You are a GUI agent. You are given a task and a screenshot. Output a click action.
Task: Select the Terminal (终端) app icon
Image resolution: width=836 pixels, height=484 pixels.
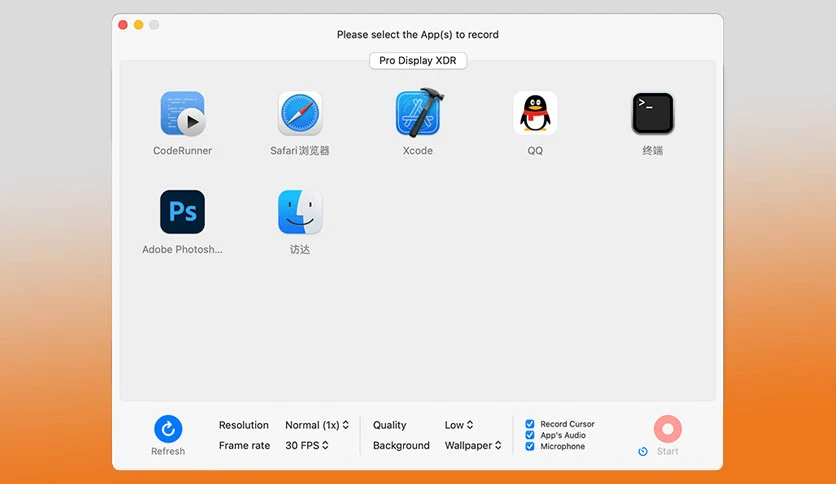pyautogui.click(x=653, y=113)
